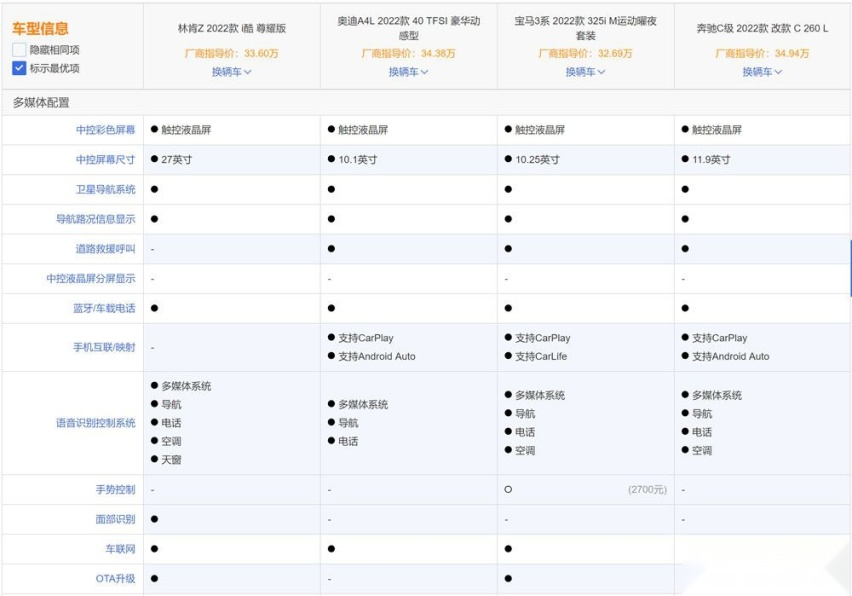
Task: Click the 面部识别 row label
Action: tap(115, 519)
